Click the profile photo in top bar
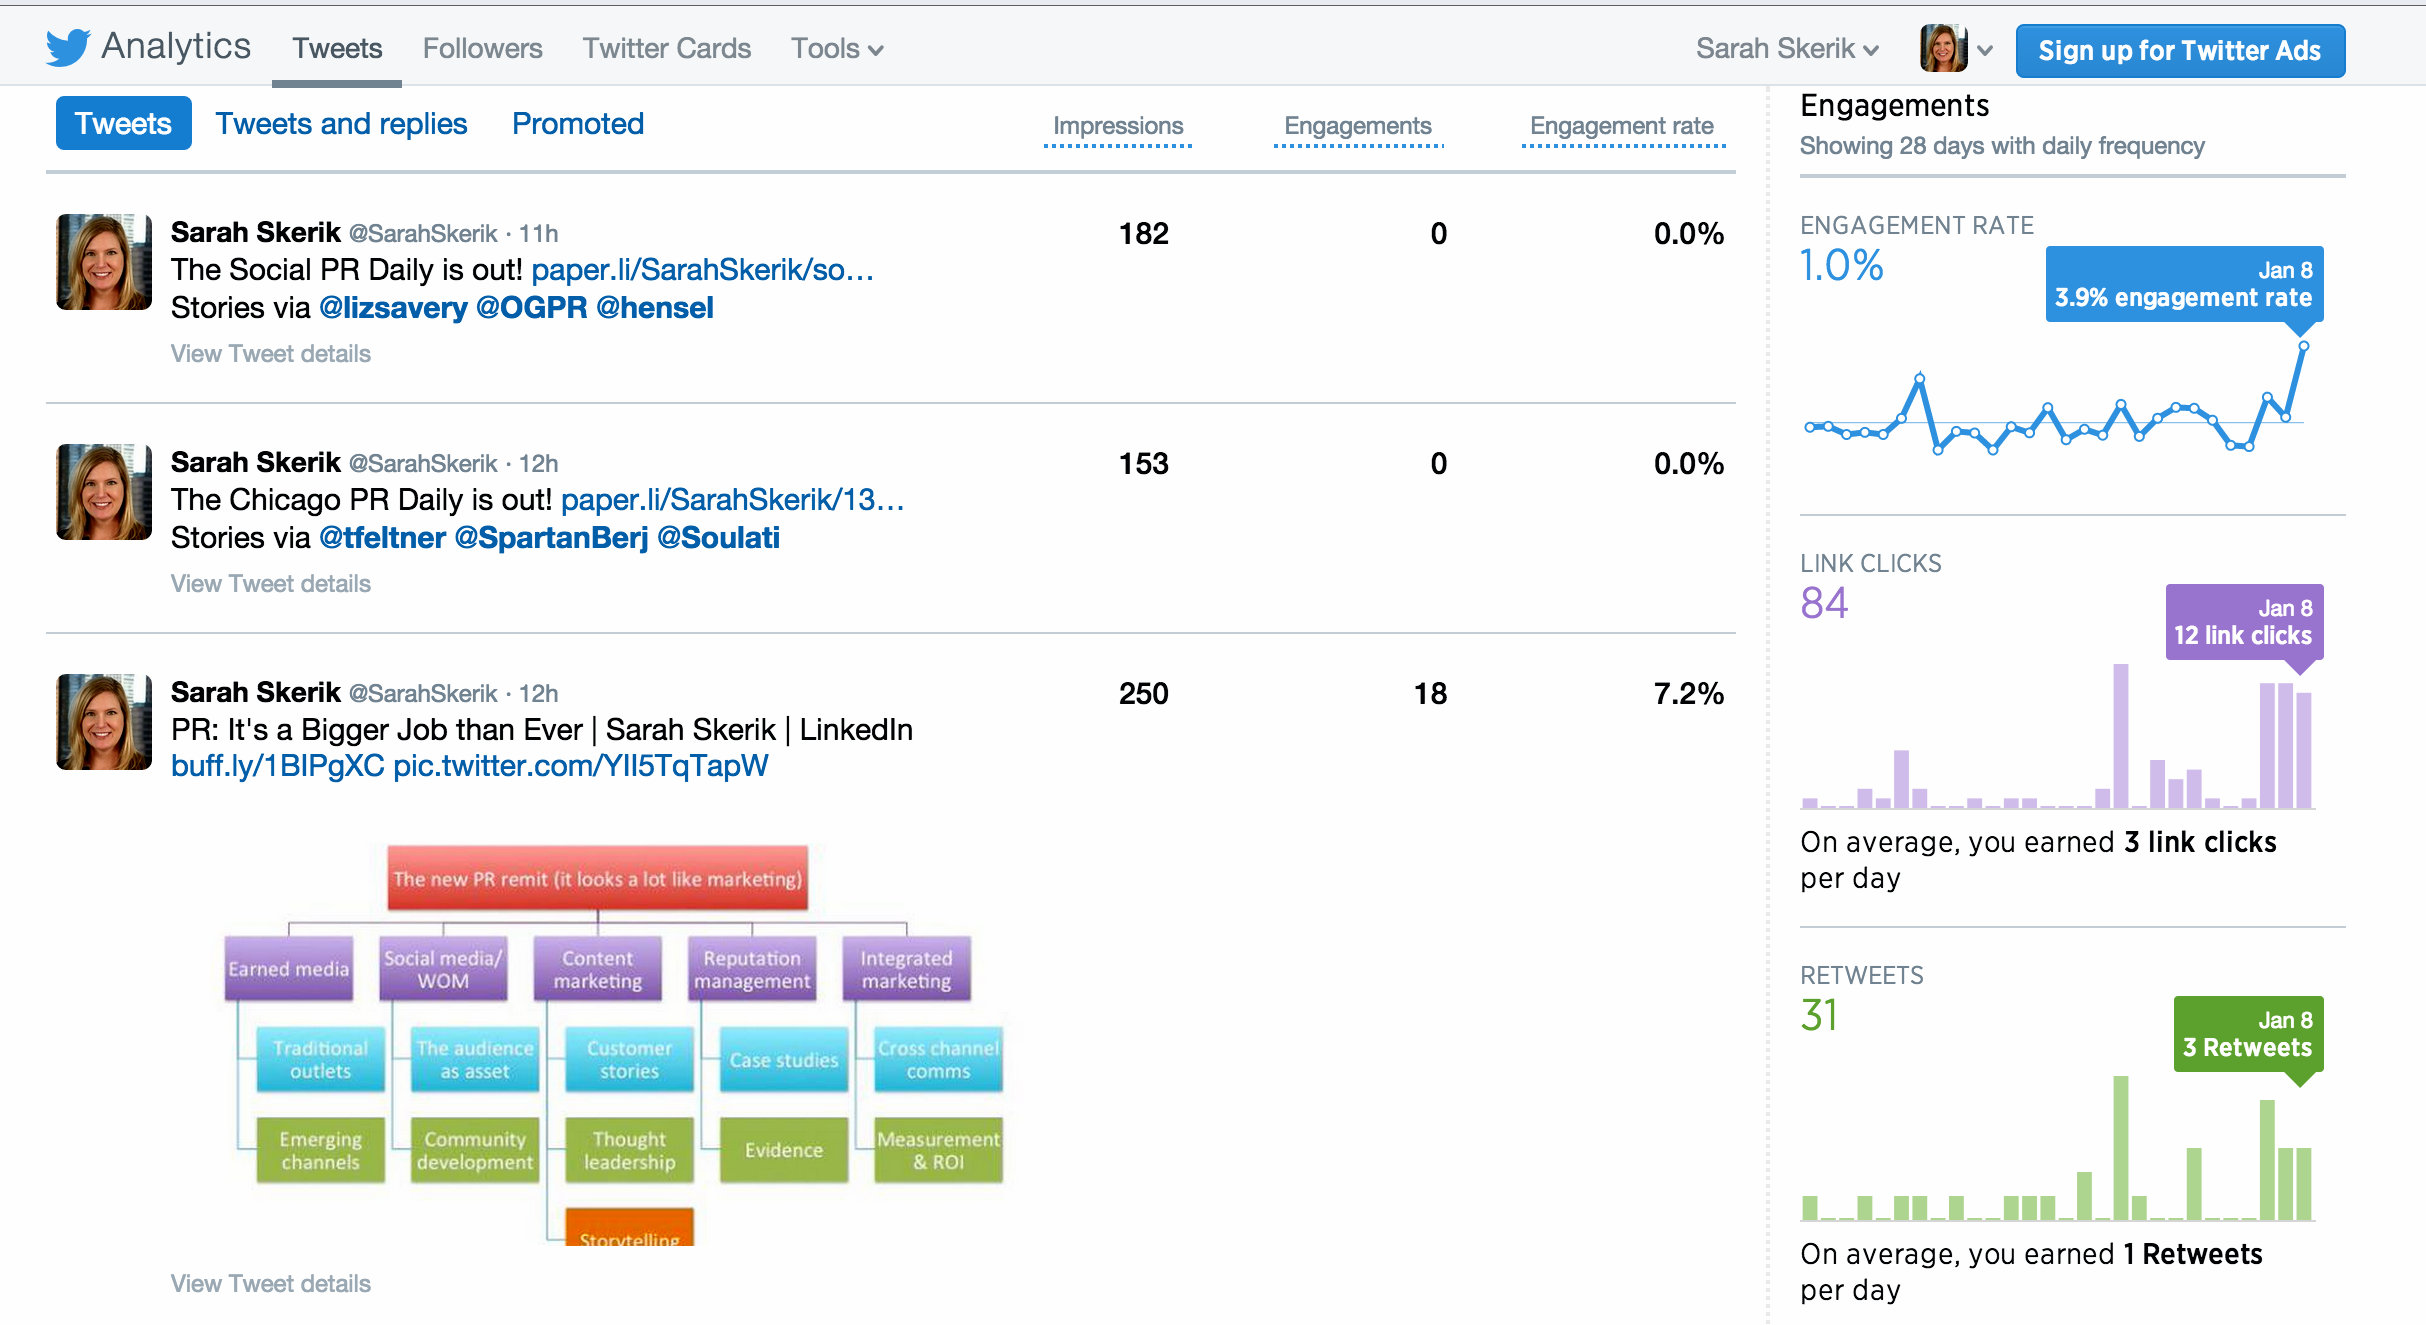This screenshot has width=2426, height=1325. pyautogui.click(x=1942, y=48)
